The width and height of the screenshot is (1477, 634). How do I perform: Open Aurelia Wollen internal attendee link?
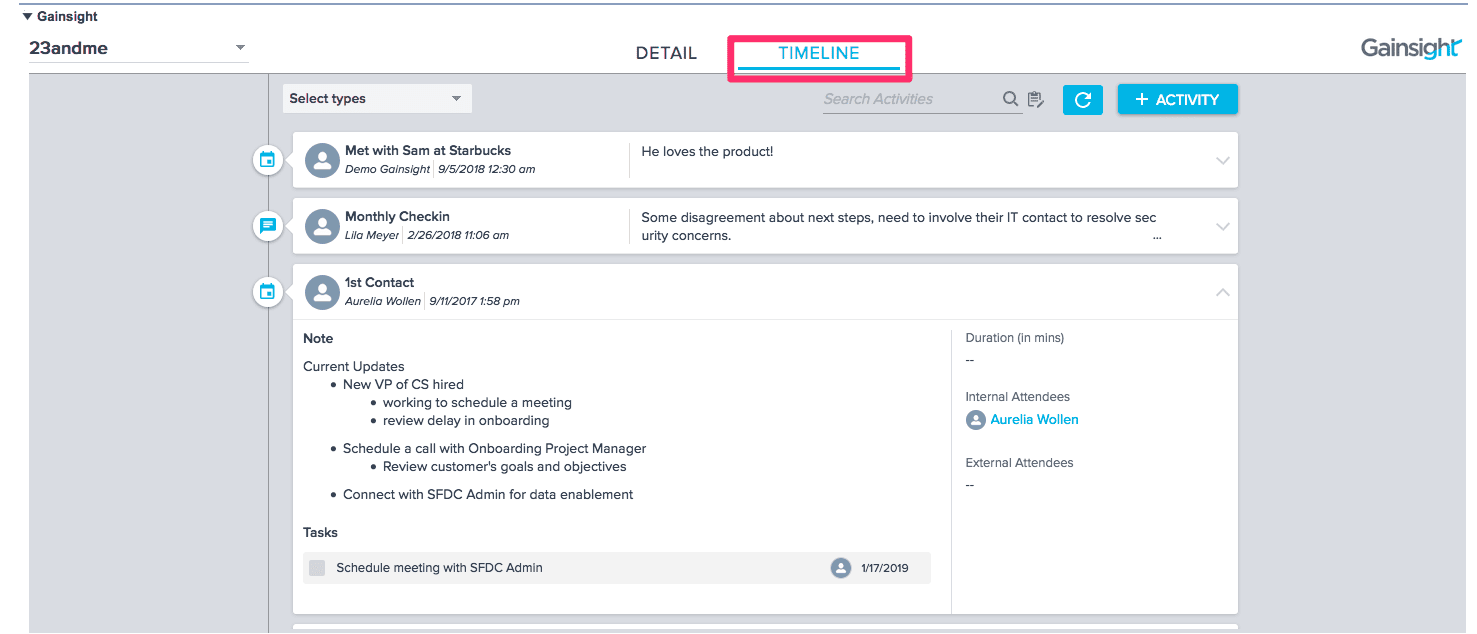[x=1034, y=420]
